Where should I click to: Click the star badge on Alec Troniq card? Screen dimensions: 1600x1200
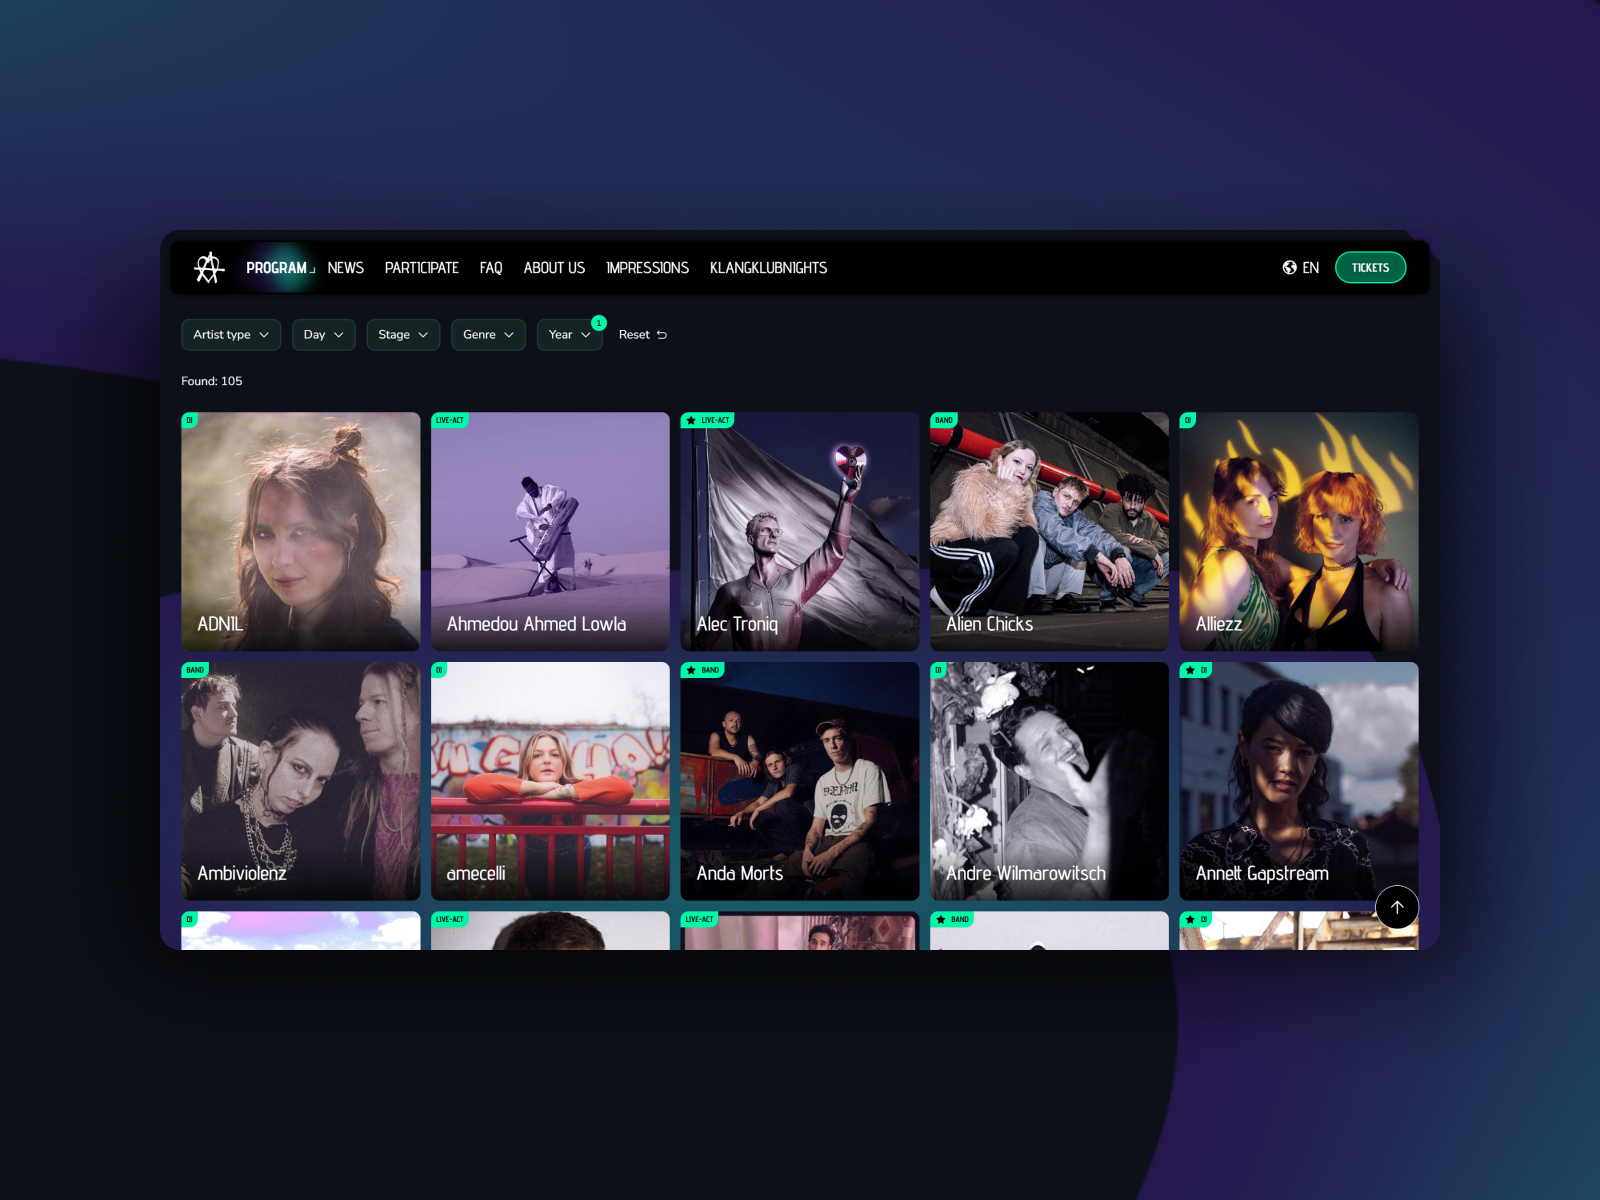(691, 421)
